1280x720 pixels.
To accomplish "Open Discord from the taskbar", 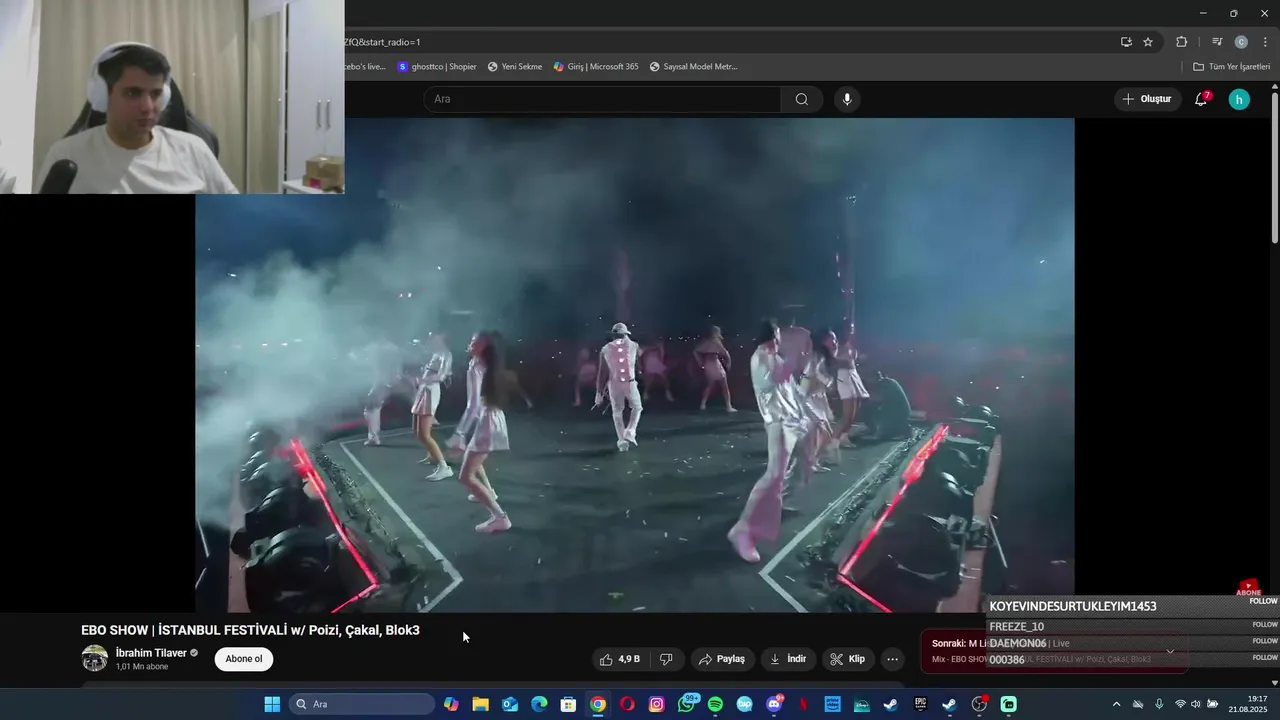I will (774, 704).
